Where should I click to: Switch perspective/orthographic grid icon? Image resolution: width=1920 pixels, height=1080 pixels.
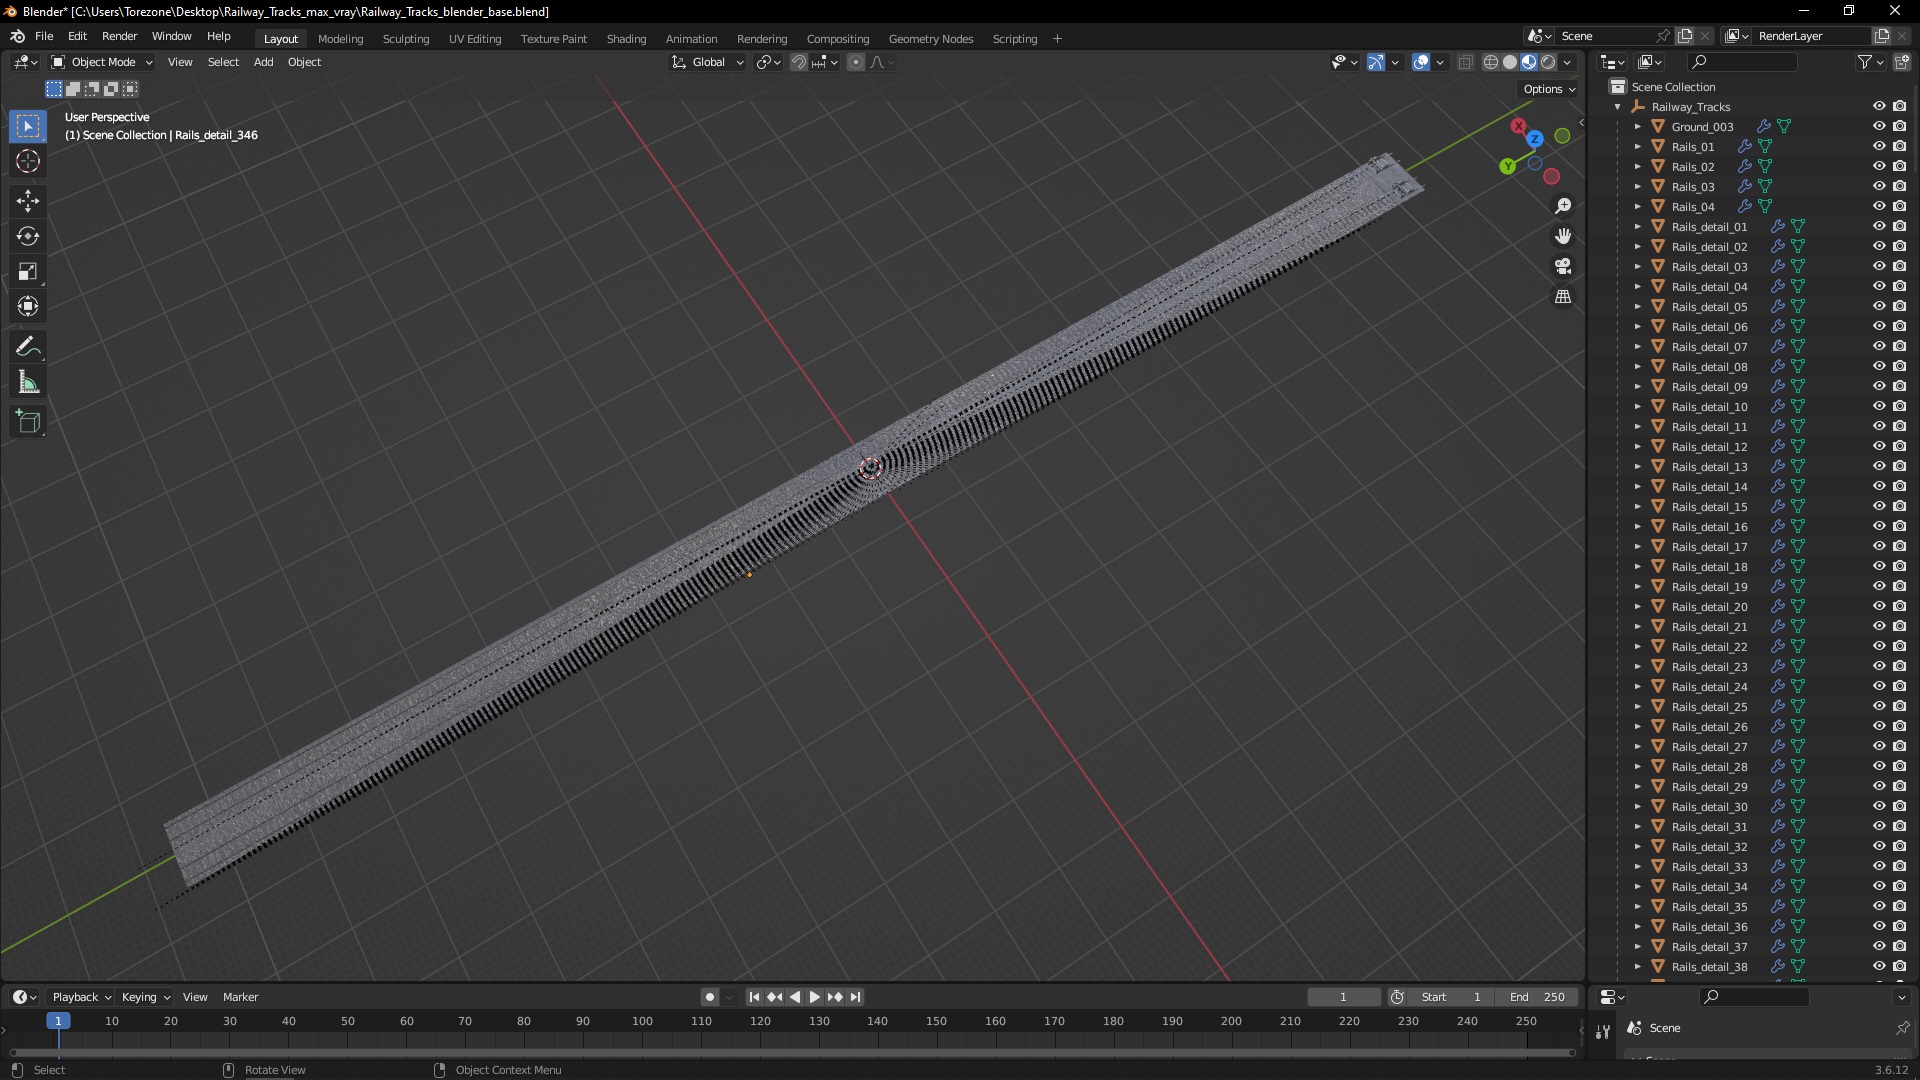click(x=1563, y=297)
